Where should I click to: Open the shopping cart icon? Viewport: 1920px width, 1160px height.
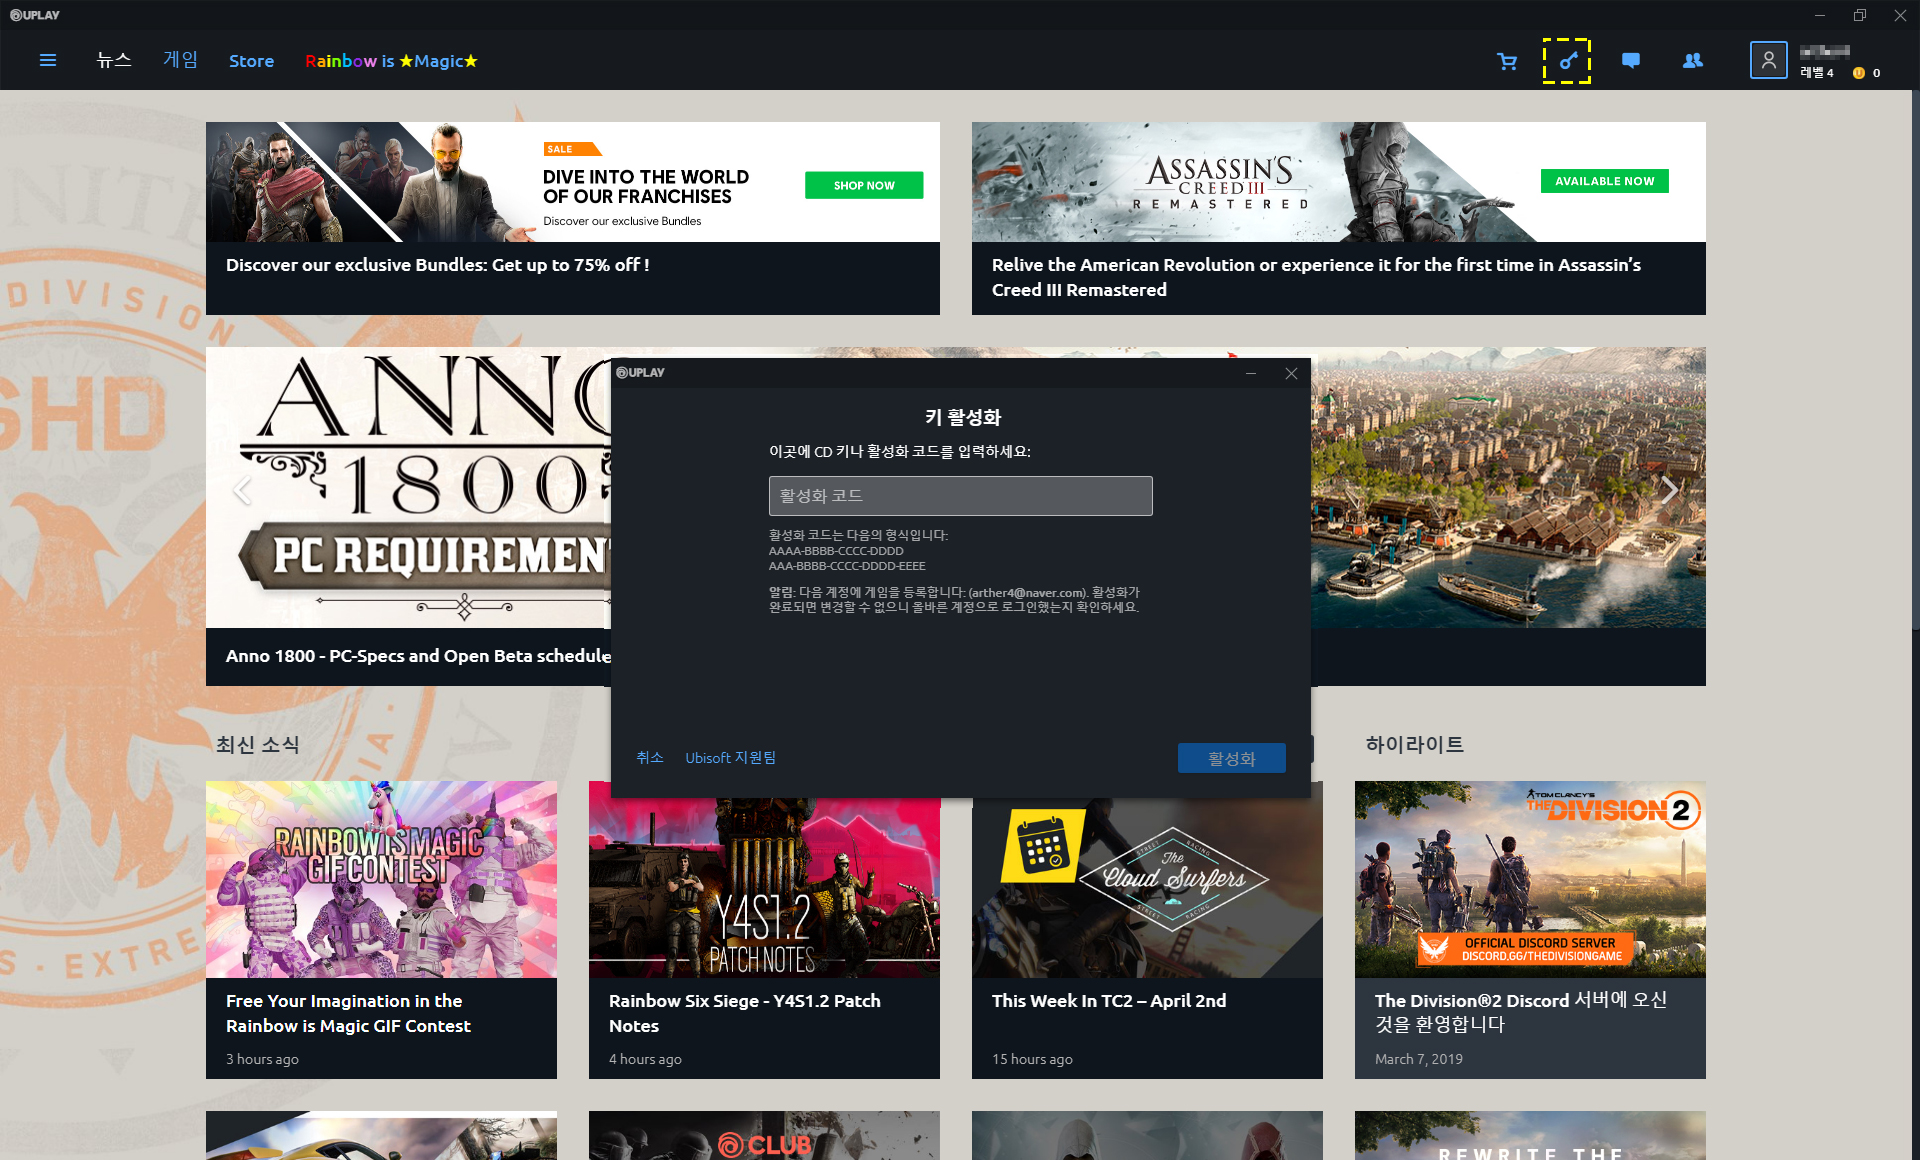point(1507,61)
